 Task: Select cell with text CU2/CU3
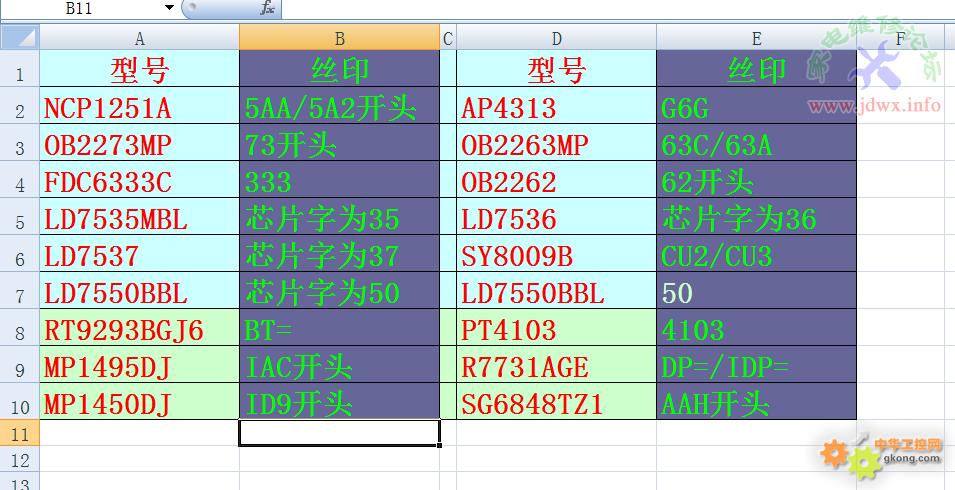click(x=756, y=256)
